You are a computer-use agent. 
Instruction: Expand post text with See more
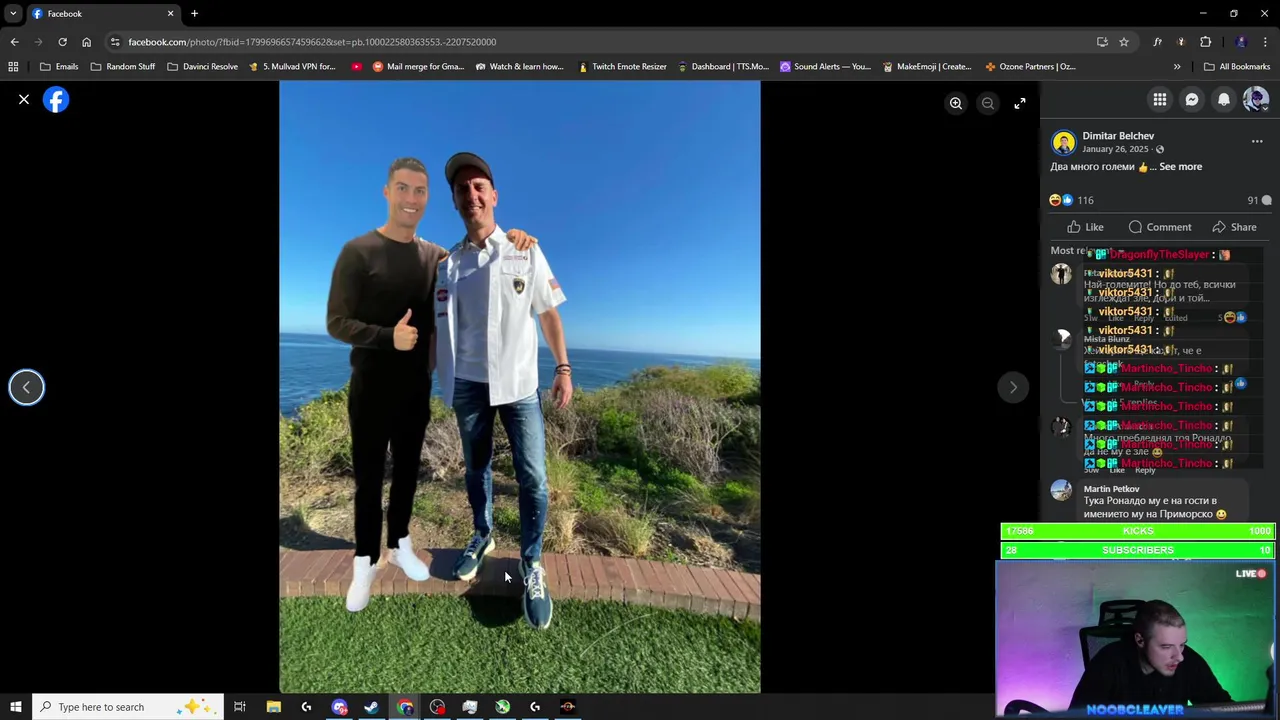1181,167
